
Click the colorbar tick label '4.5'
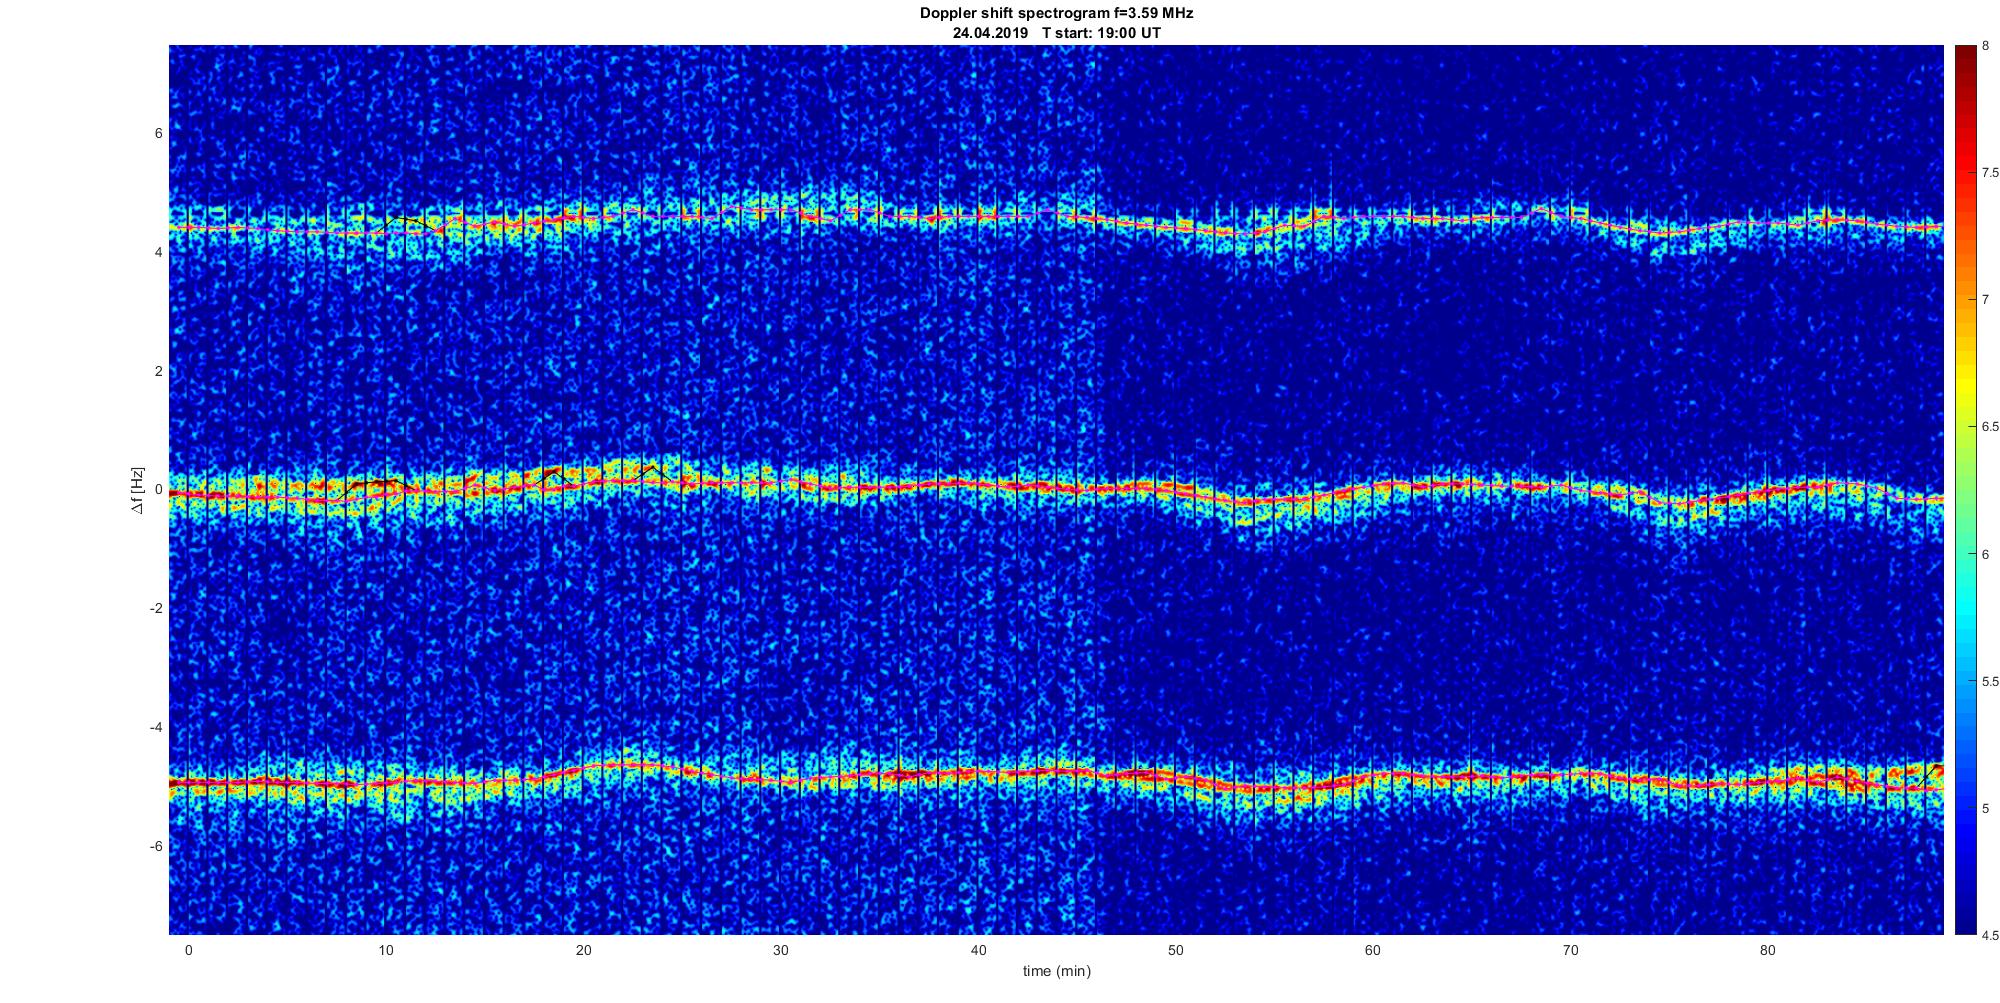point(1991,935)
